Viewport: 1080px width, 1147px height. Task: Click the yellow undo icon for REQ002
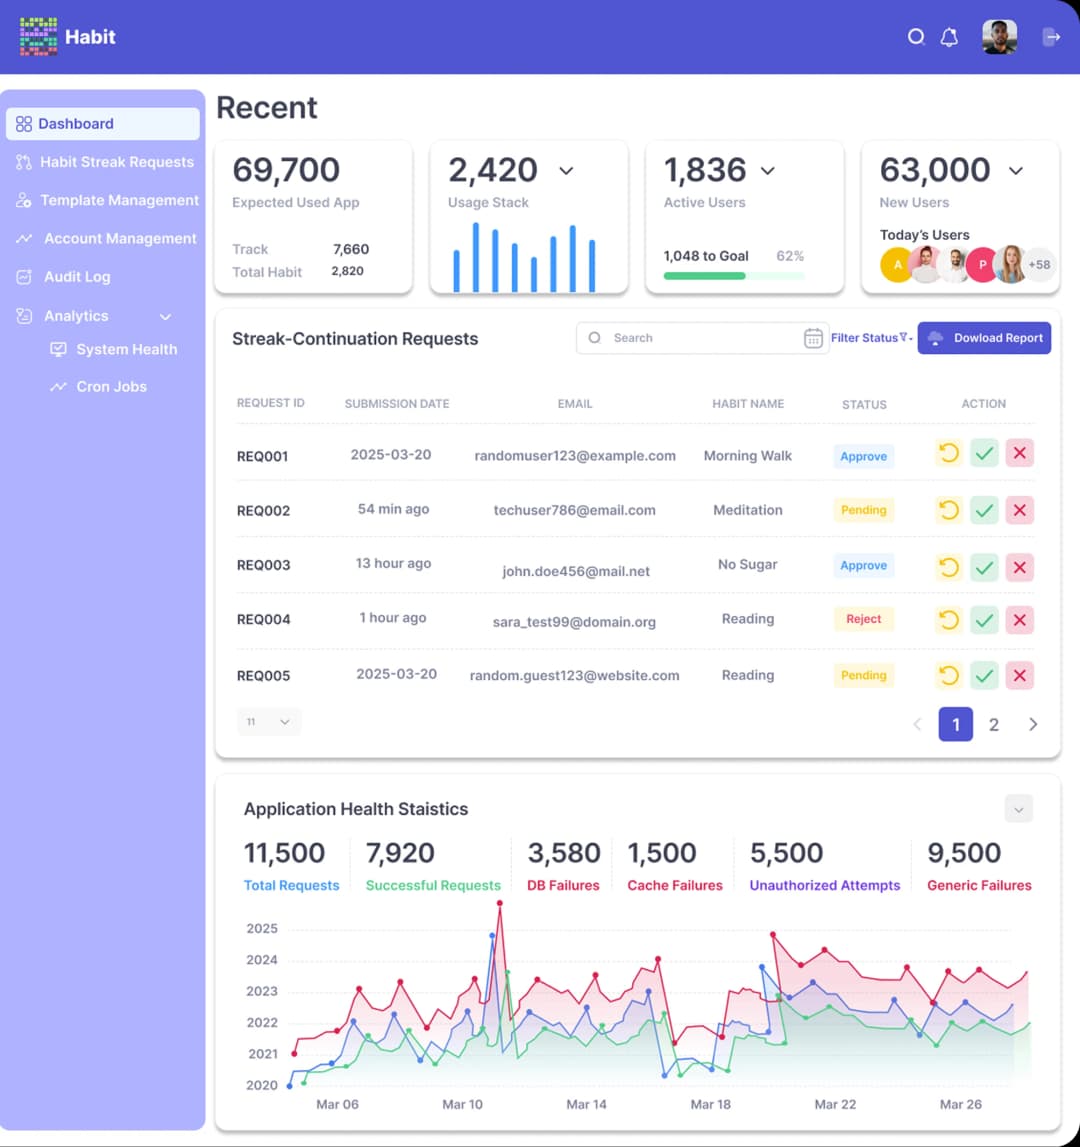tap(948, 510)
